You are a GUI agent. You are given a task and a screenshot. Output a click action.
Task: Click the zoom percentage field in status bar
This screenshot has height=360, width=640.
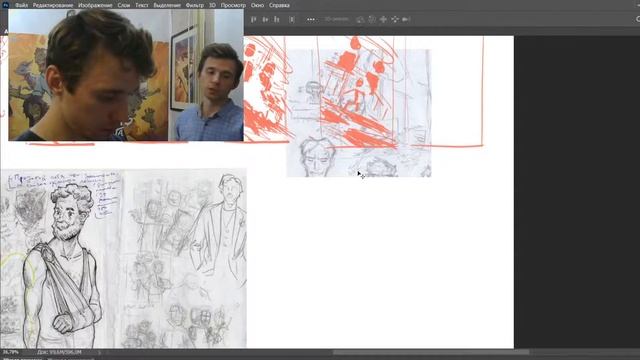[x=11, y=352]
